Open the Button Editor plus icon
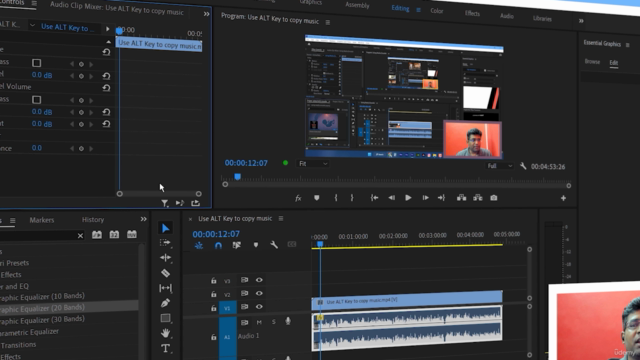 click(563, 198)
